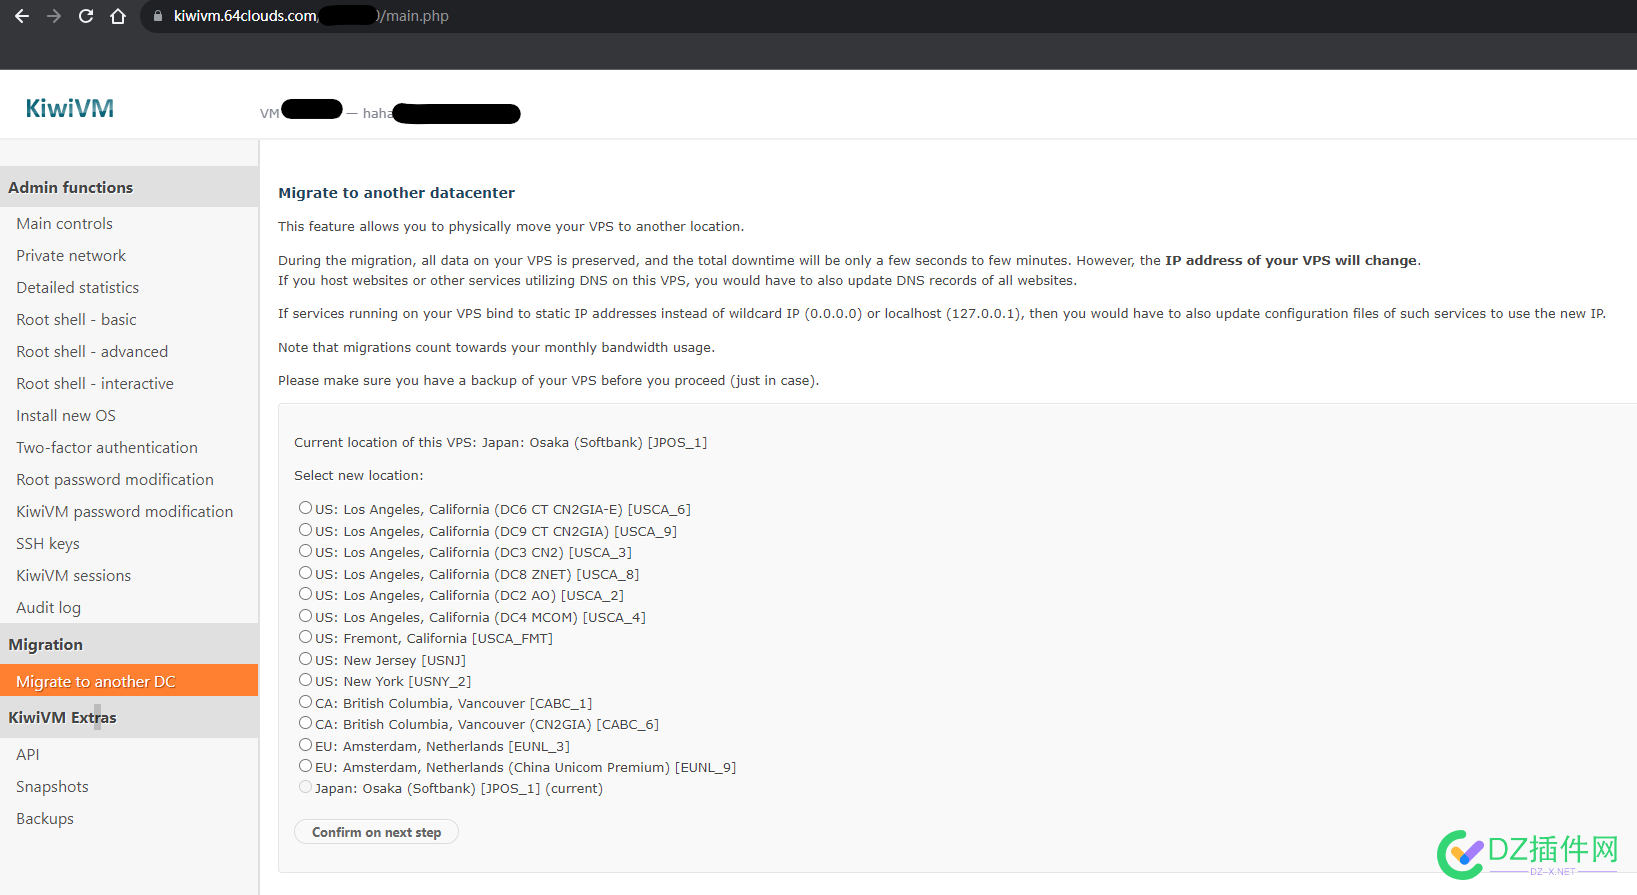The height and width of the screenshot is (895, 1637).
Task: Open the KiwiVM logo link
Action: point(69,108)
